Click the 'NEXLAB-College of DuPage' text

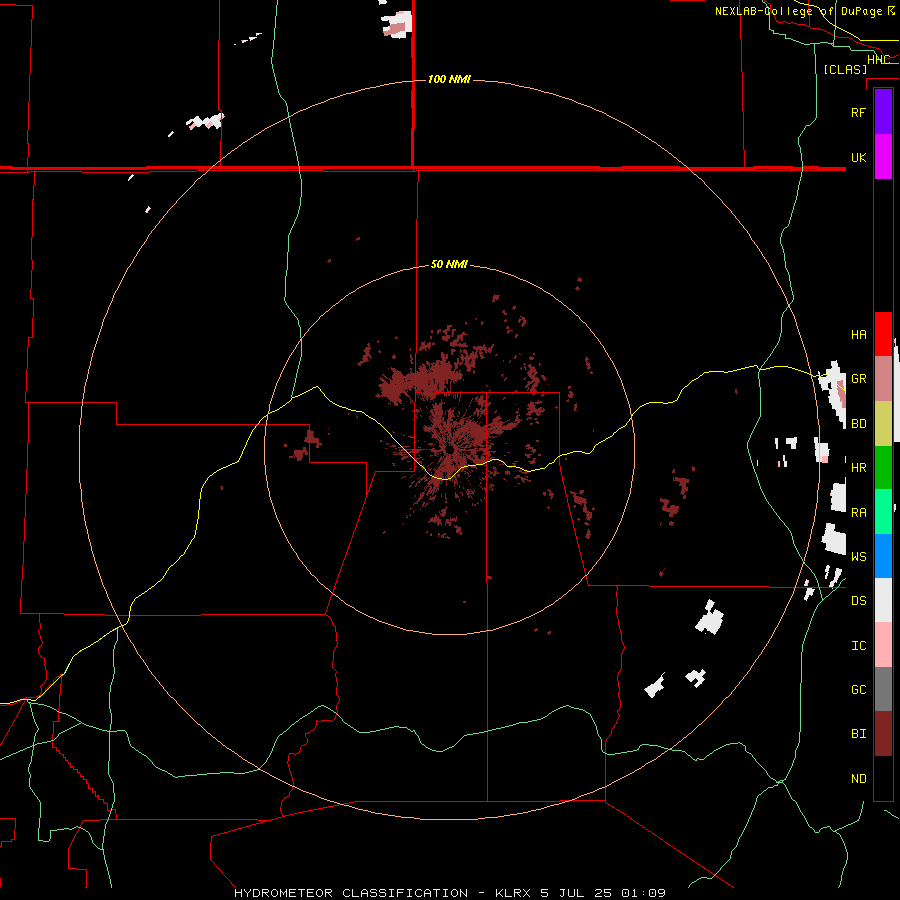point(798,11)
